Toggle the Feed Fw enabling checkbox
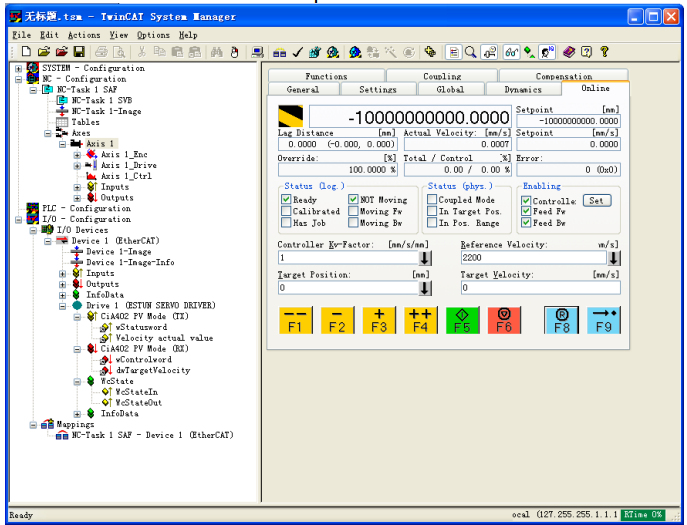 coord(526,211)
